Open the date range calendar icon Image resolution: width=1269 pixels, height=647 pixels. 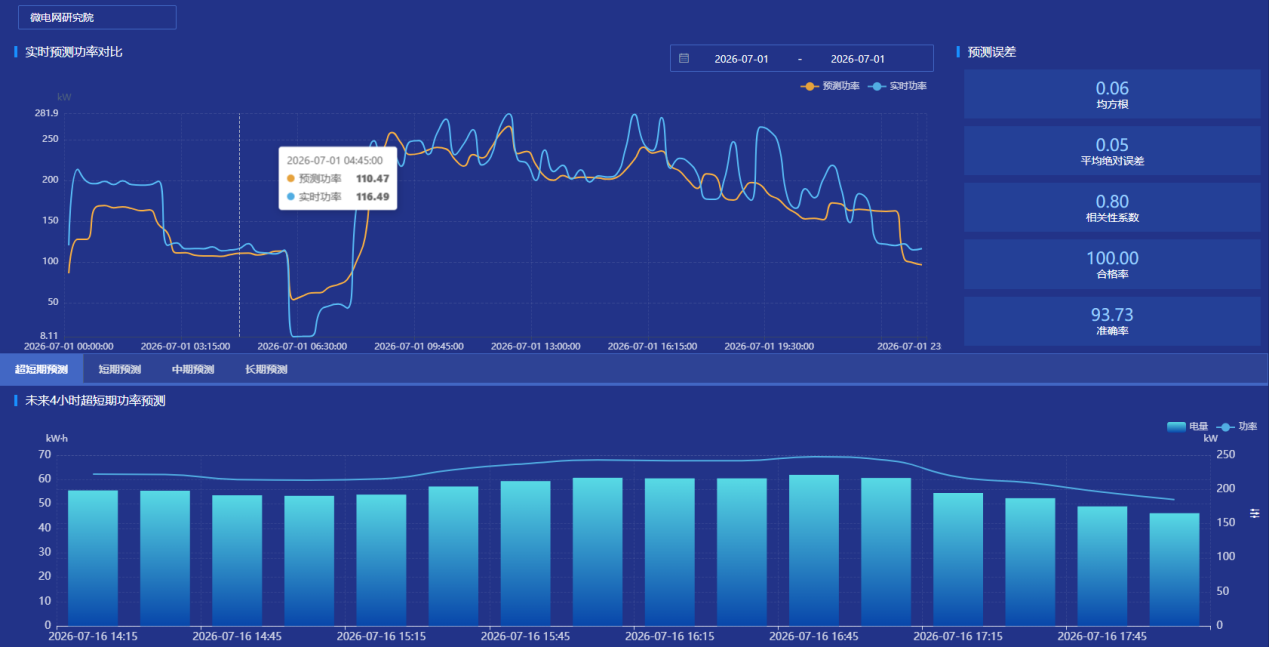[684, 58]
